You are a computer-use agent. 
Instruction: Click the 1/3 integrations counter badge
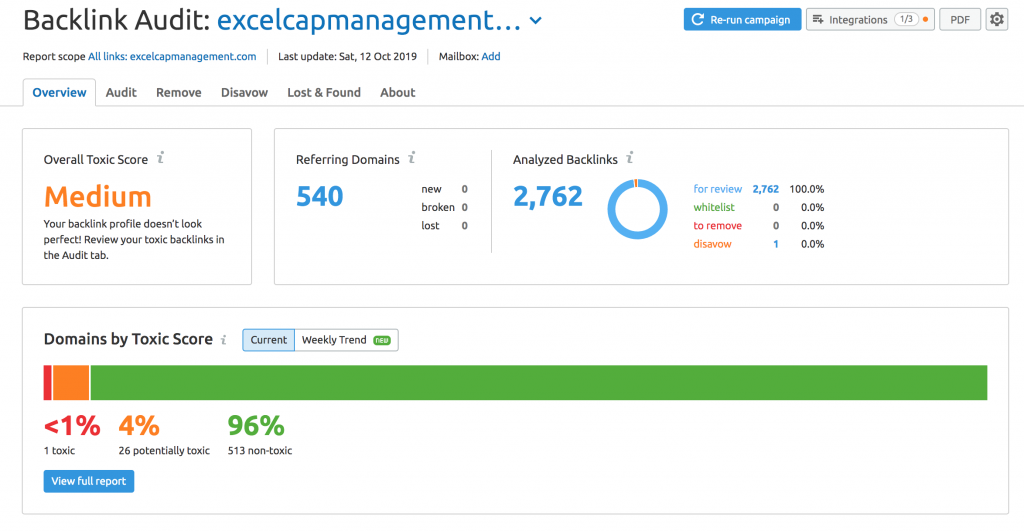906,20
